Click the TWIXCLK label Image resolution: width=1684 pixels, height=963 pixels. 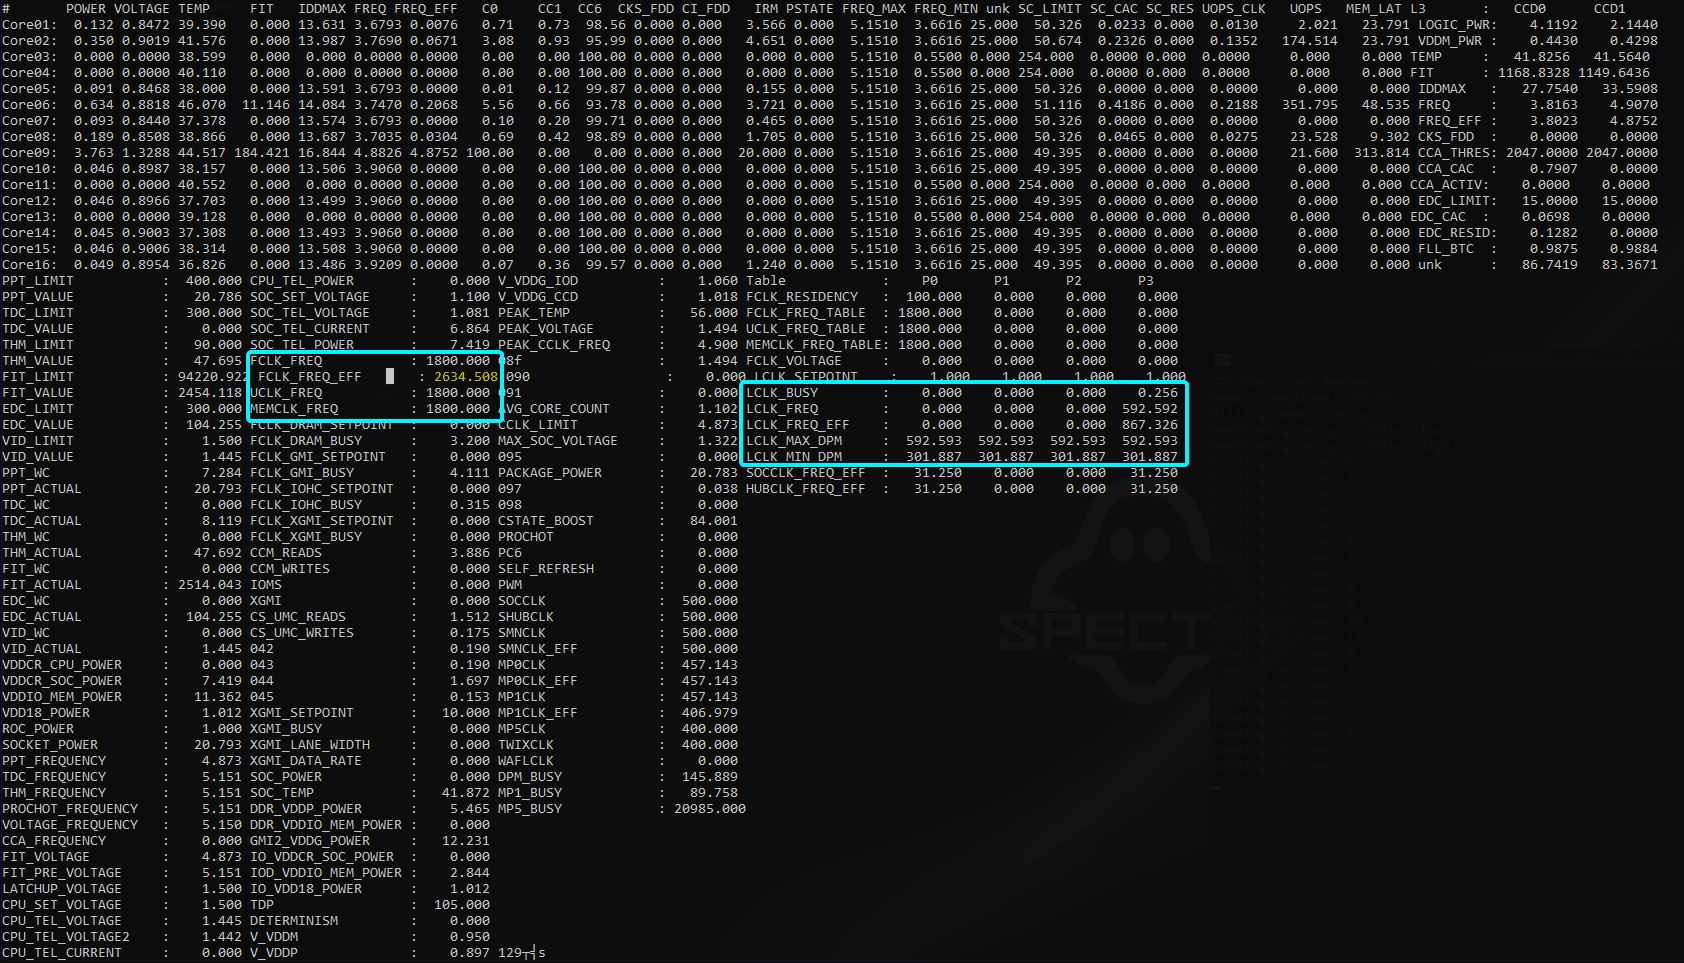[526, 745]
